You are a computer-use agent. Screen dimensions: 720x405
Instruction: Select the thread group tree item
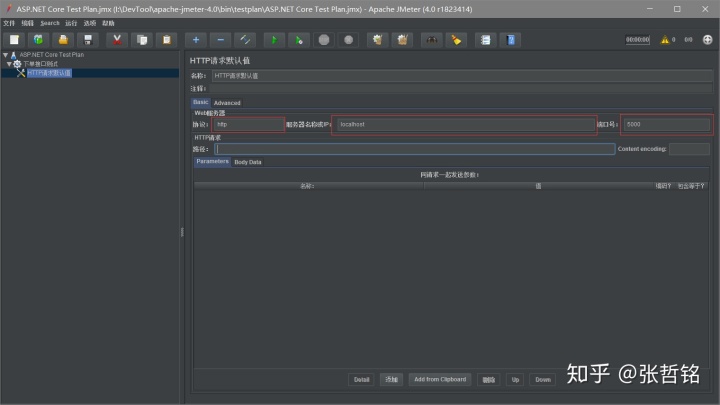(x=40, y=64)
